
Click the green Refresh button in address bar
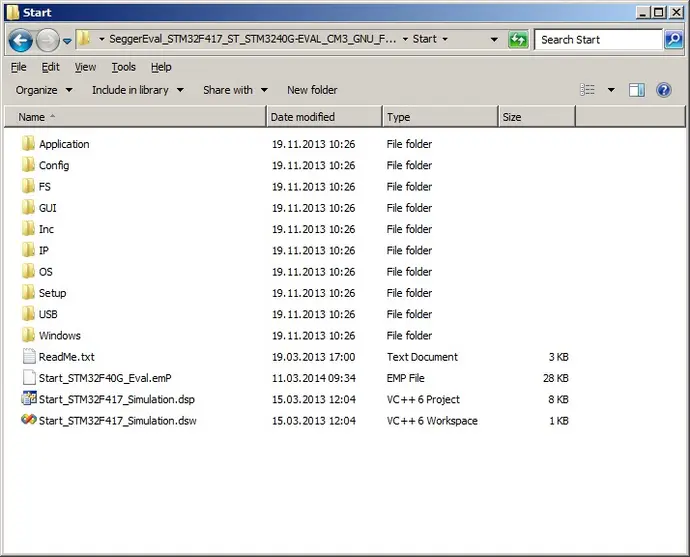pos(518,40)
